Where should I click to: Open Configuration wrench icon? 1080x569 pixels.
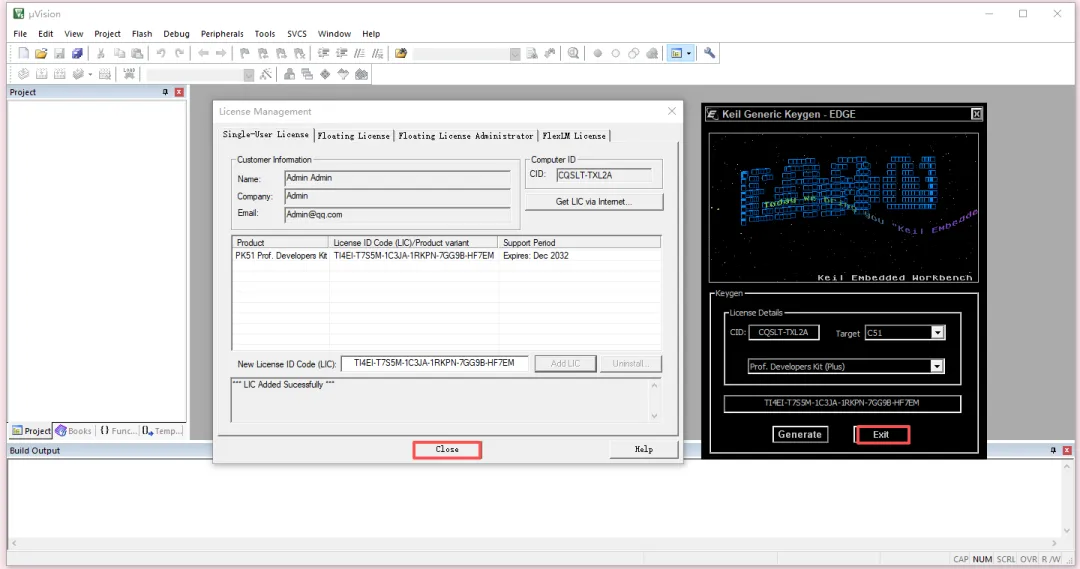point(709,53)
